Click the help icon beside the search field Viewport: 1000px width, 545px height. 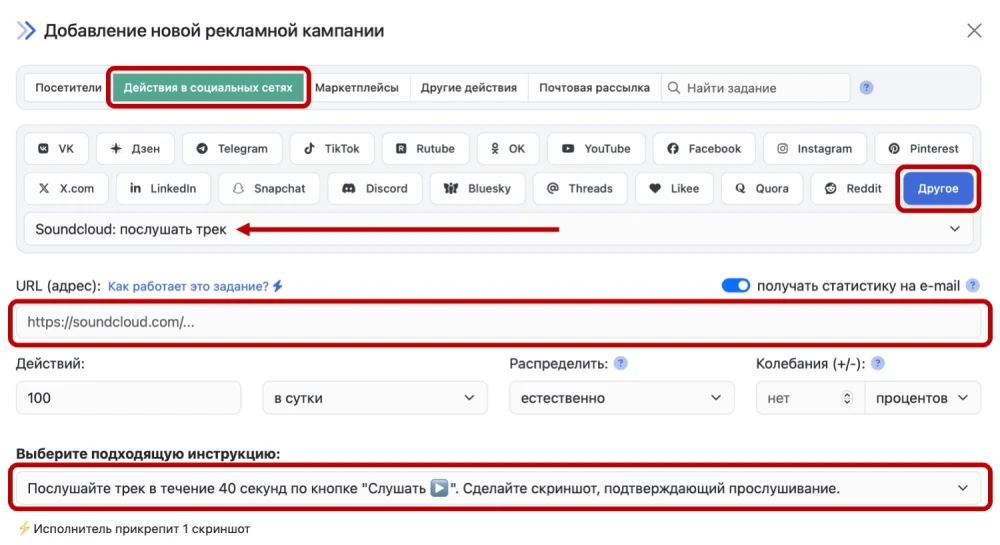pyautogui.click(x=866, y=88)
